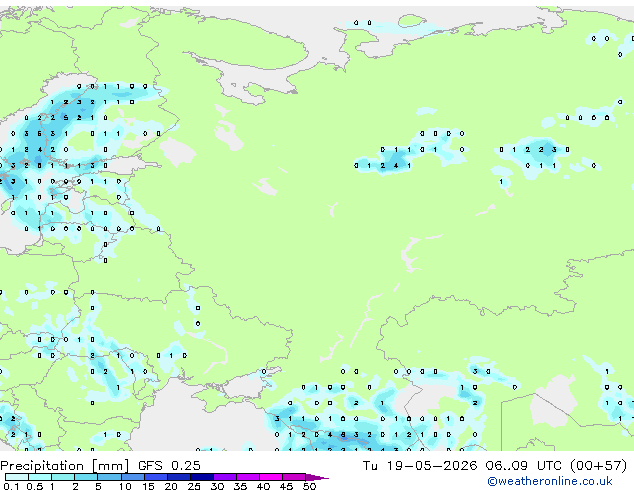The height and width of the screenshot is (490, 634).
Task: Select the 35–40 mm legend swatch
Action: coord(247,477)
